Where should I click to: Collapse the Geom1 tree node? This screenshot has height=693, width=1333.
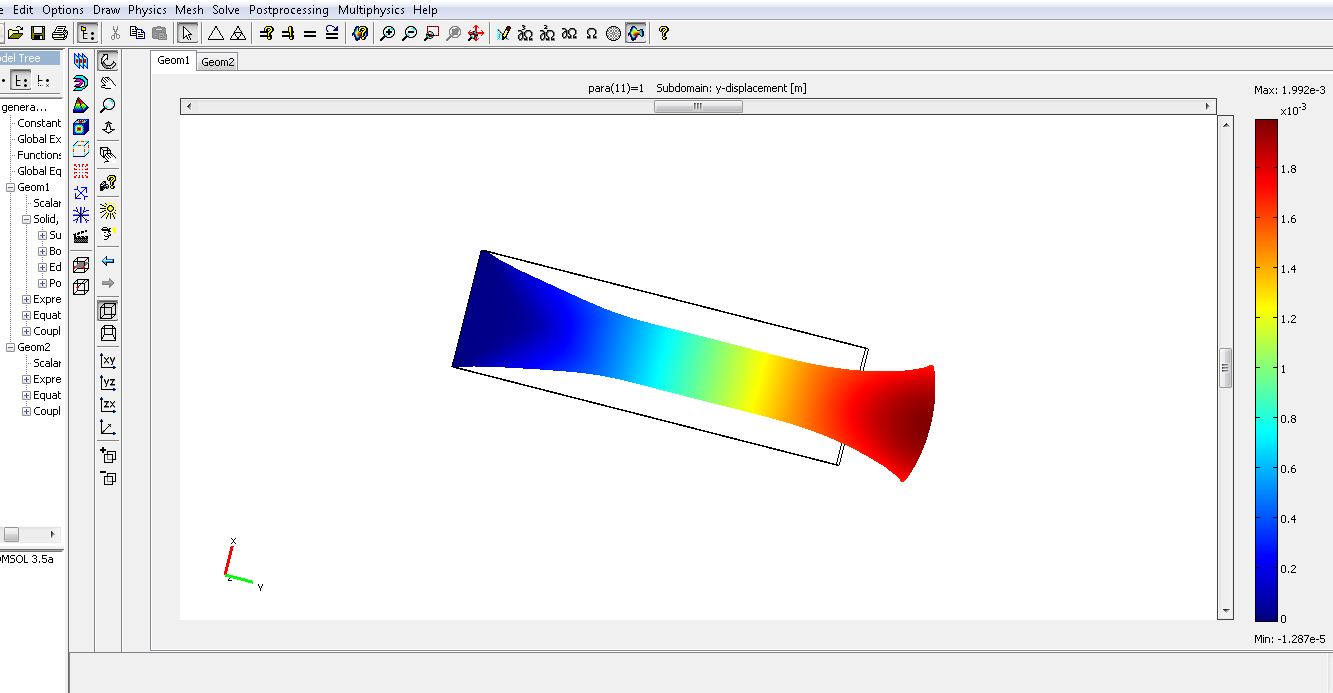pos(10,187)
